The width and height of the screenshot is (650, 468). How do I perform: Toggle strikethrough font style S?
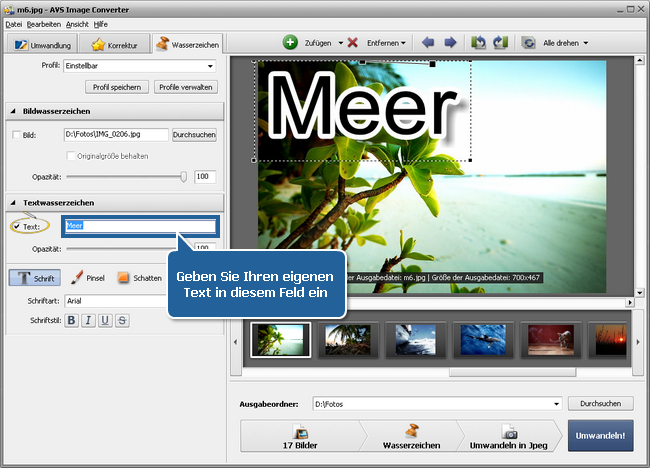click(x=122, y=320)
